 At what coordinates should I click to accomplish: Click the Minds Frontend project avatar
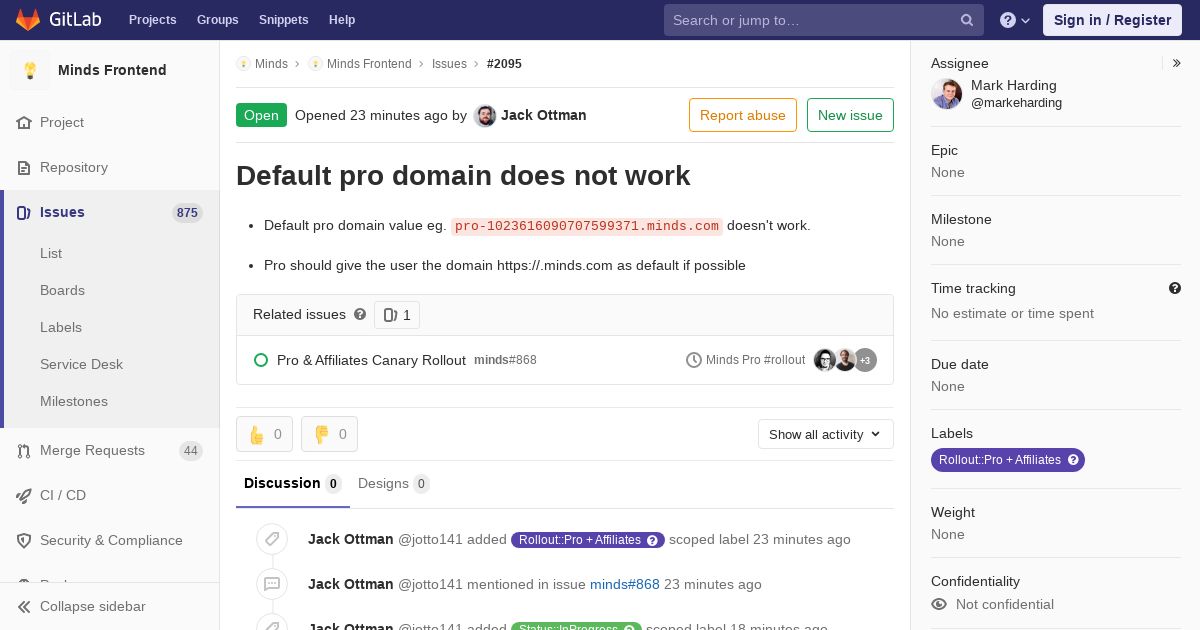coord(30,70)
